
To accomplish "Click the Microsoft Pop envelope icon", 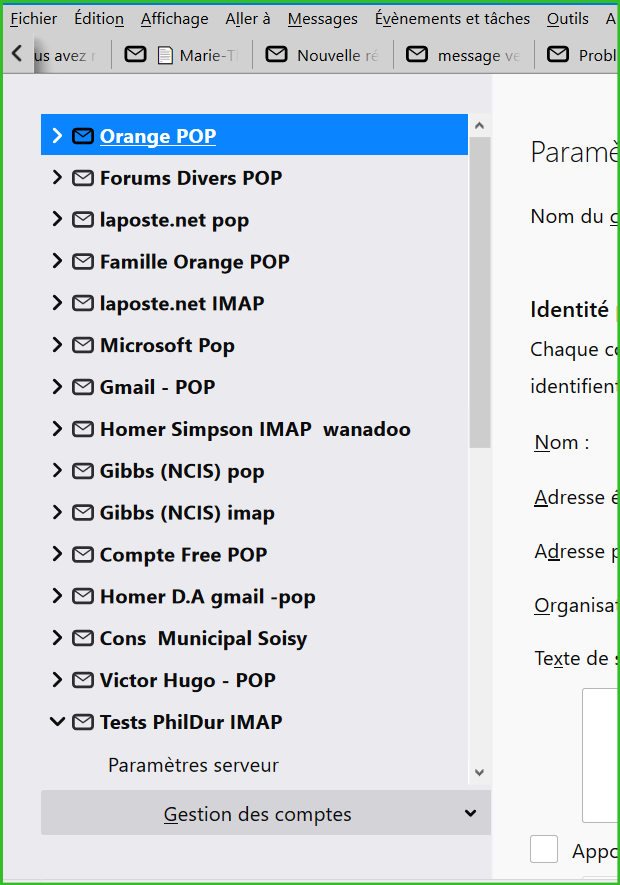I will [x=82, y=345].
